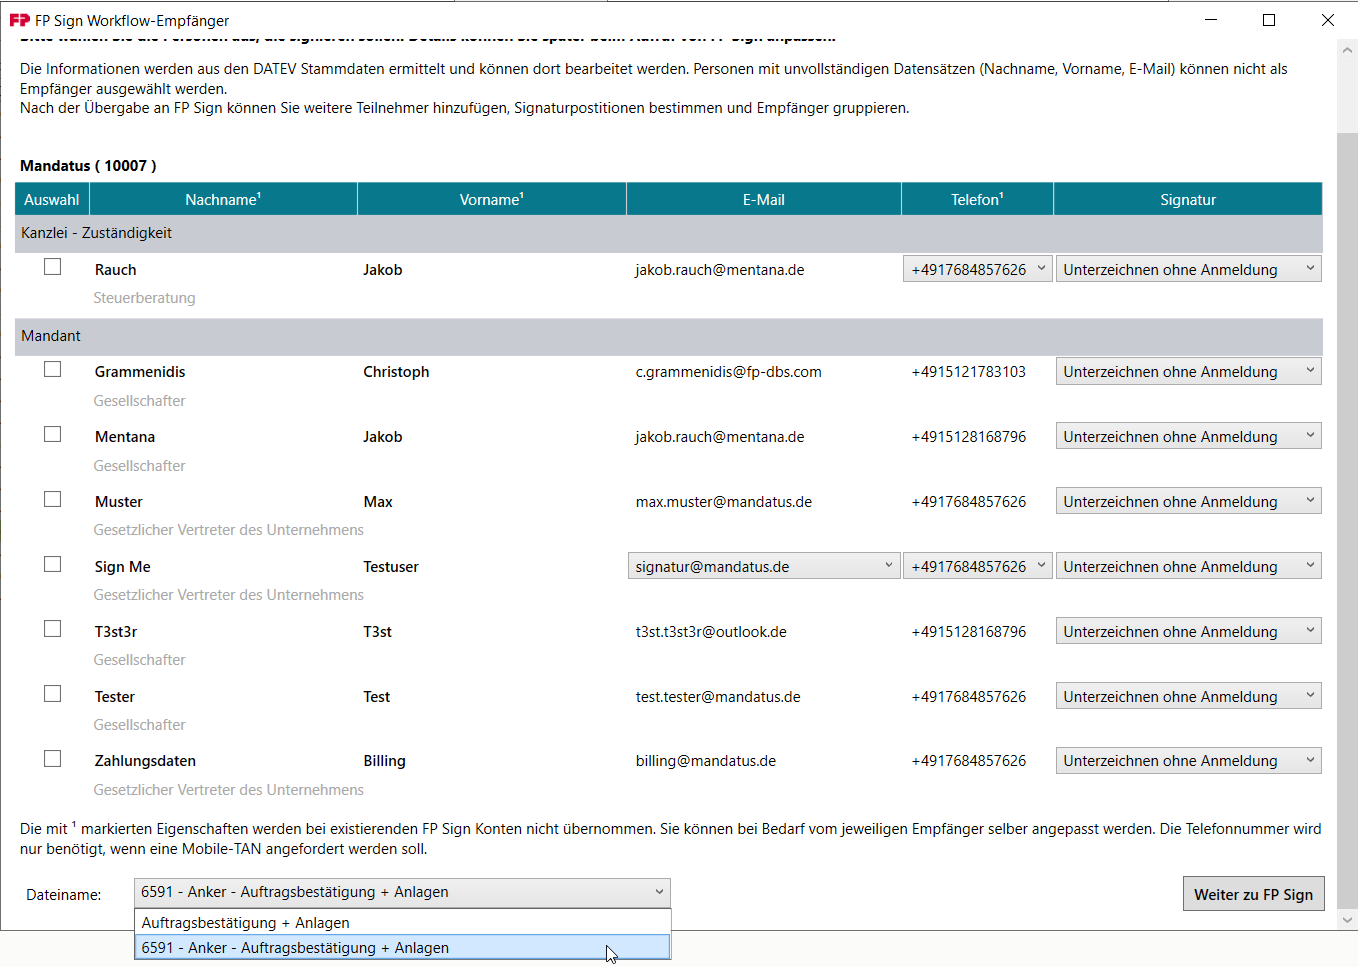Enable the checkbox for T3st3r

[52, 628]
